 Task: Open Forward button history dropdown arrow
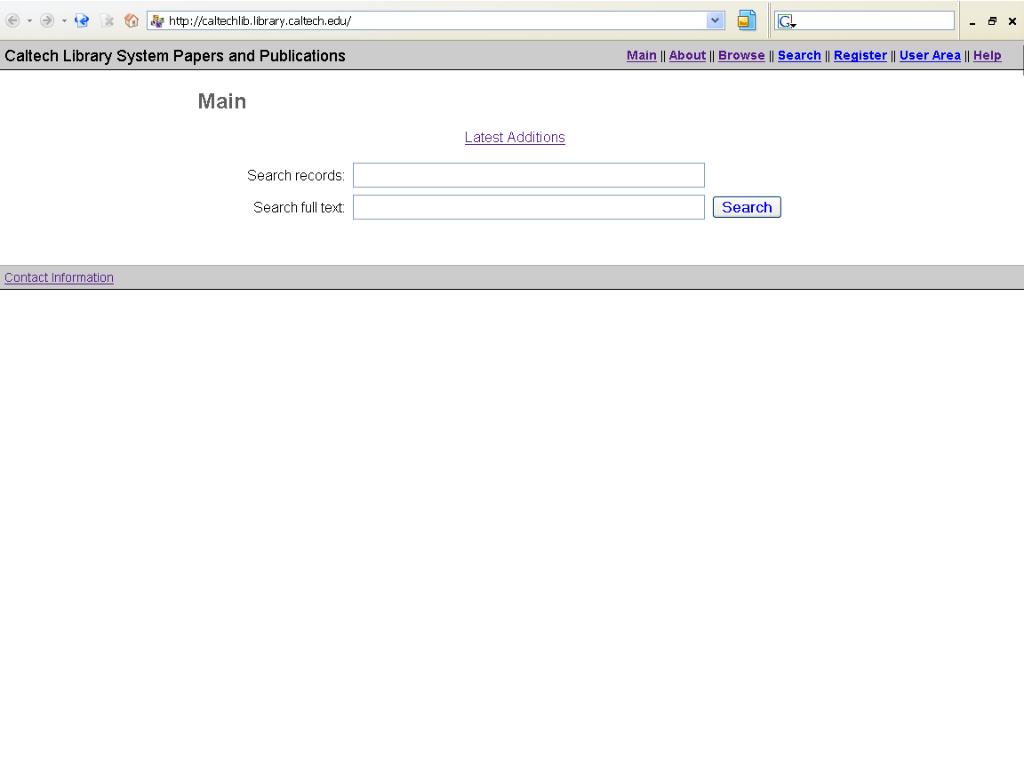point(64,21)
